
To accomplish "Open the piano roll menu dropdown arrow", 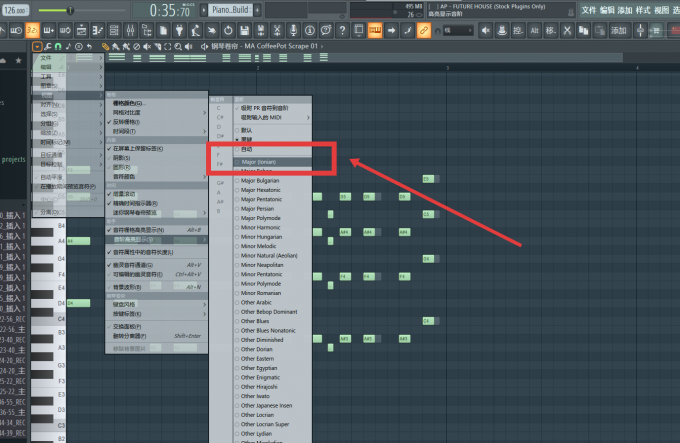I will coord(37,46).
